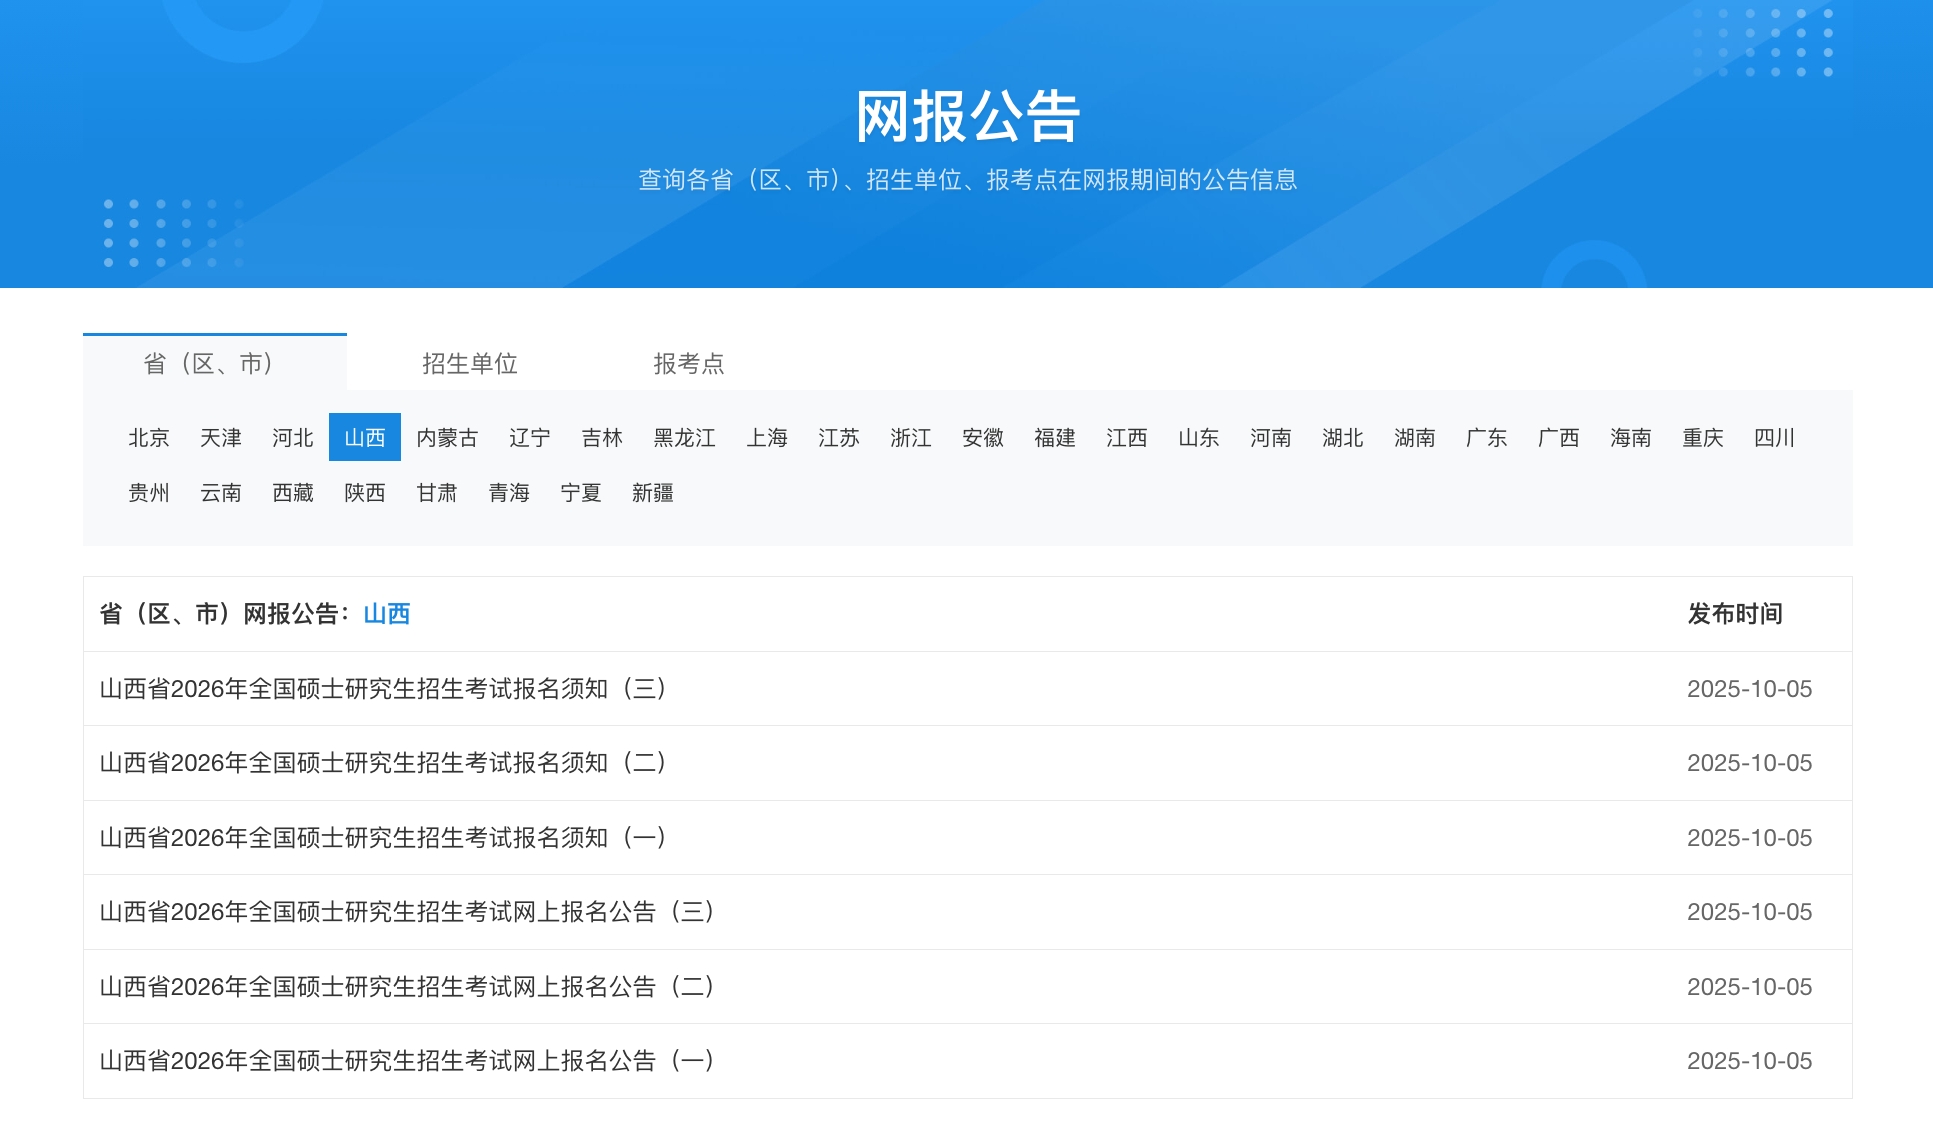Screen dimensions: 1933x1130
Task: Open 山西省2026年报名须知（三）announcement
Action: 383,689
